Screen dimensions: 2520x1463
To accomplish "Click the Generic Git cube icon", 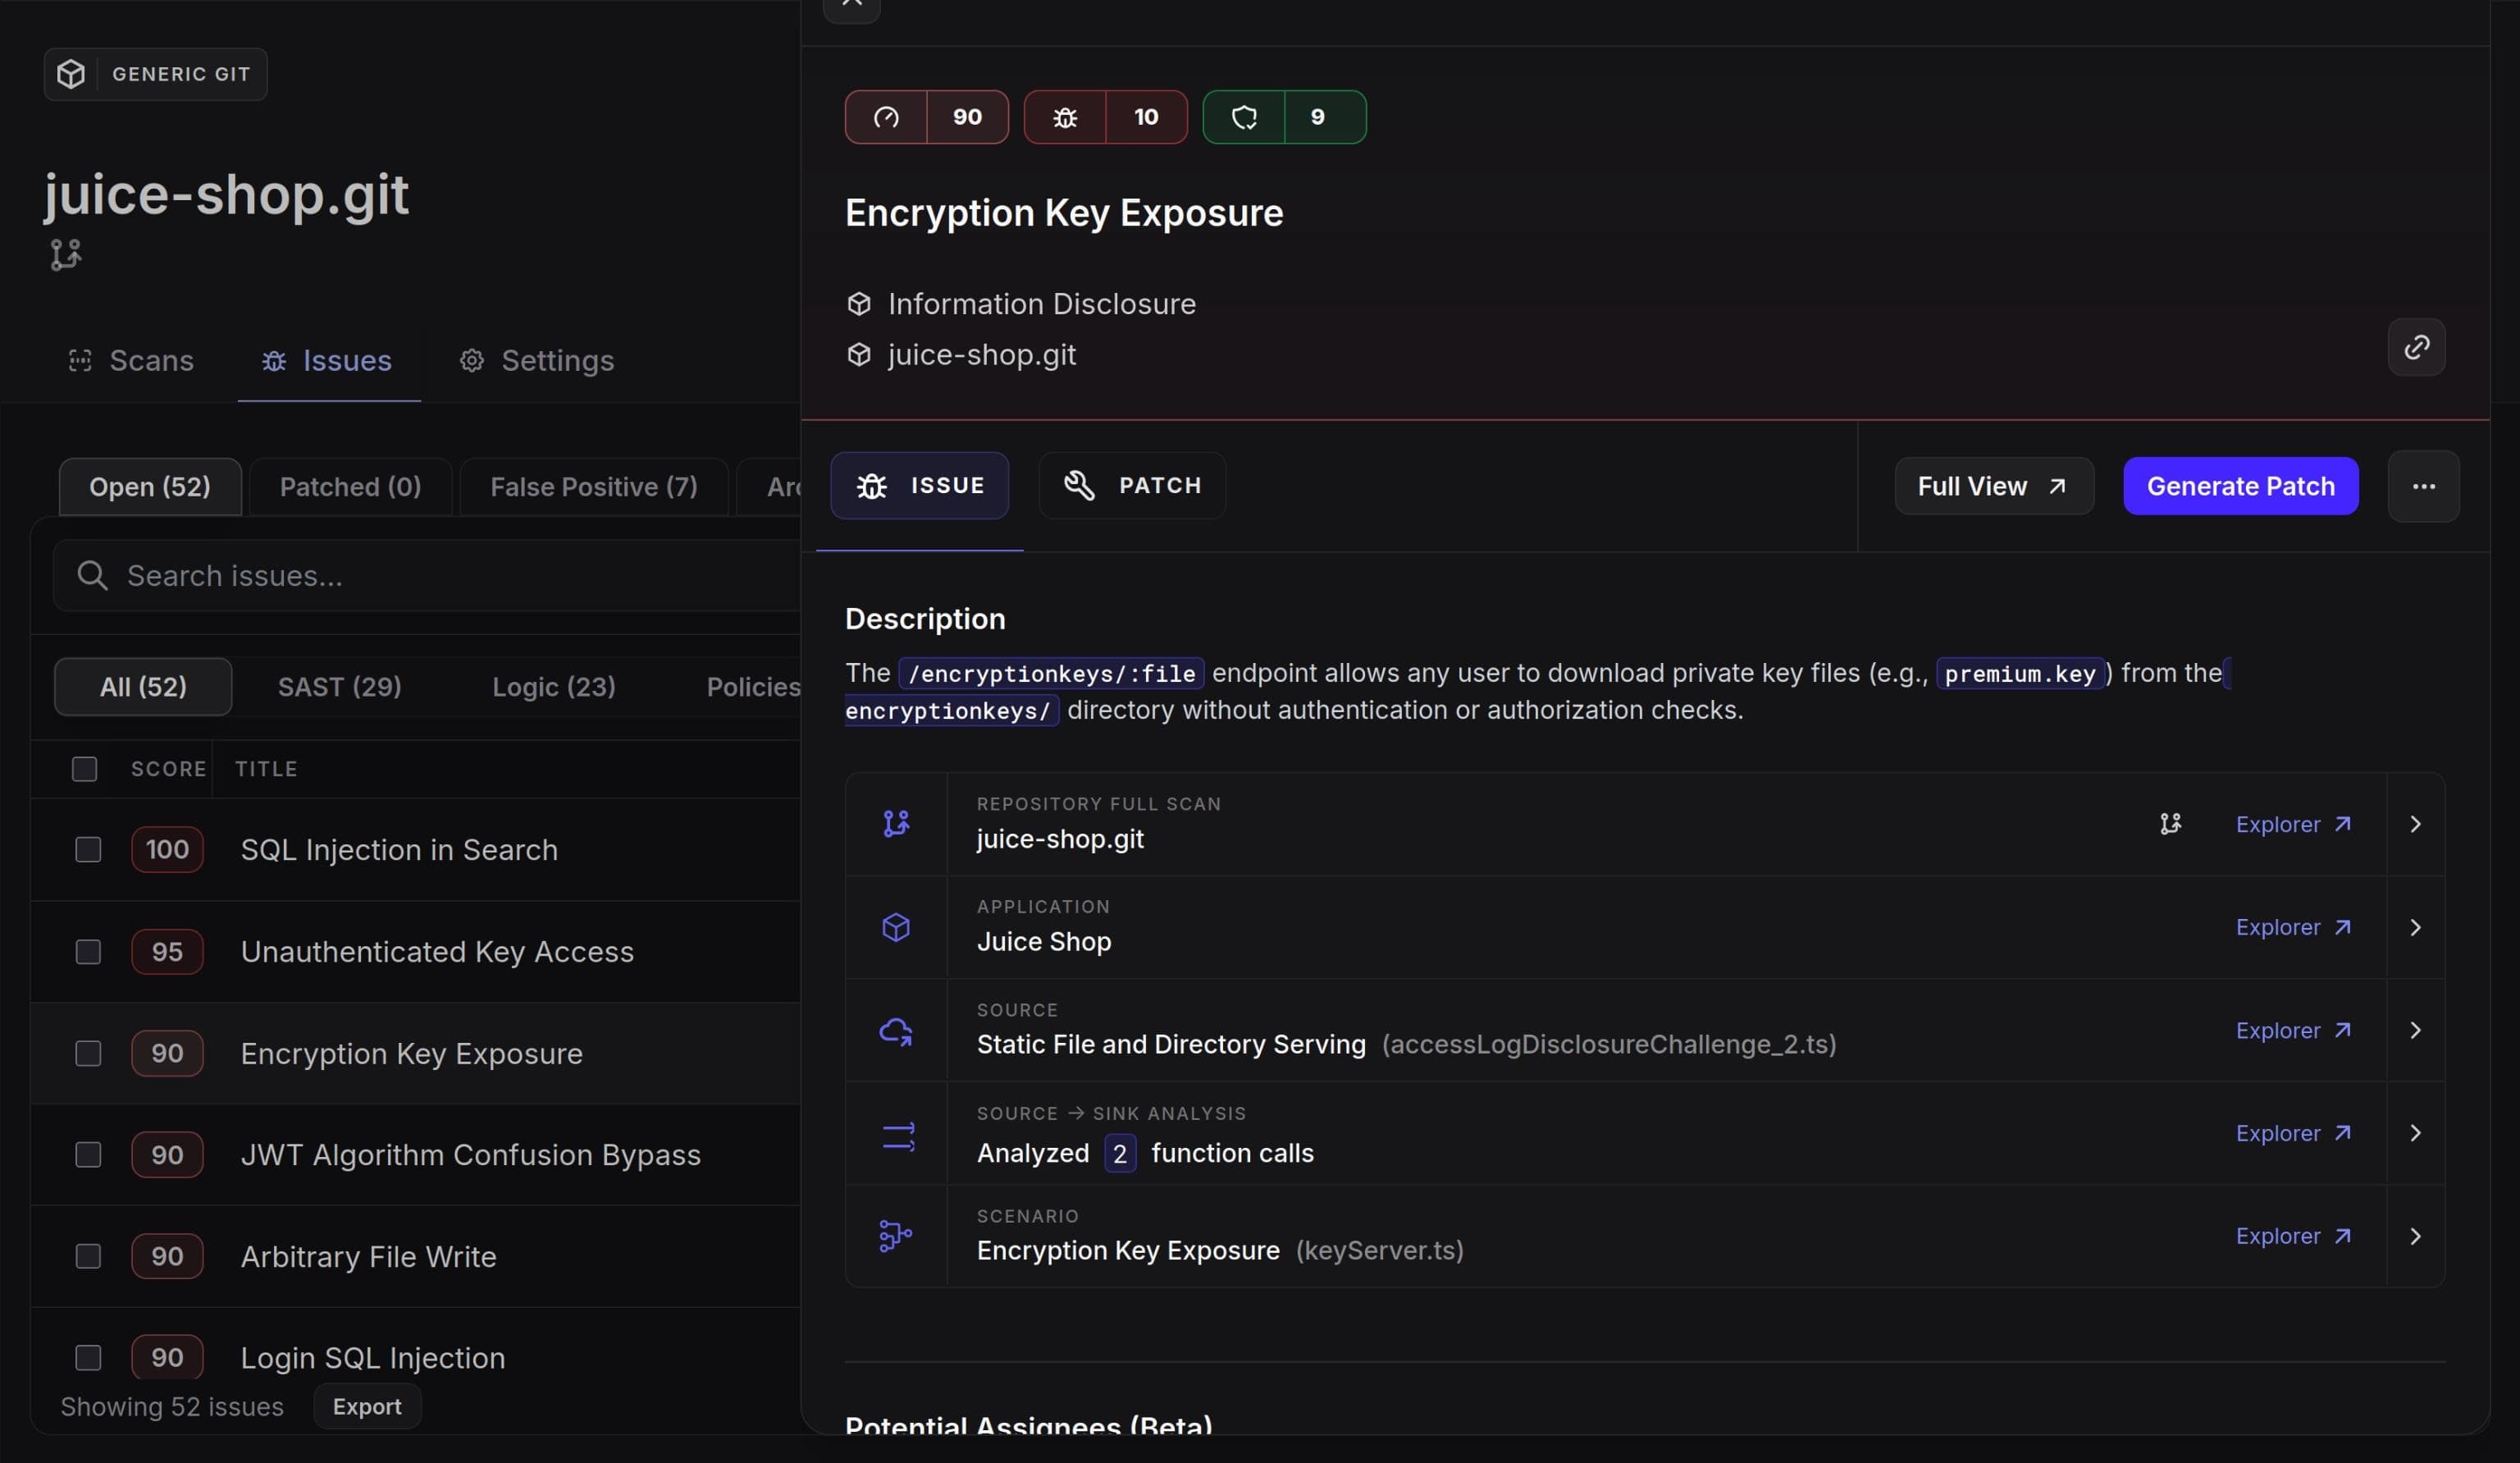I will coord(71,74).
